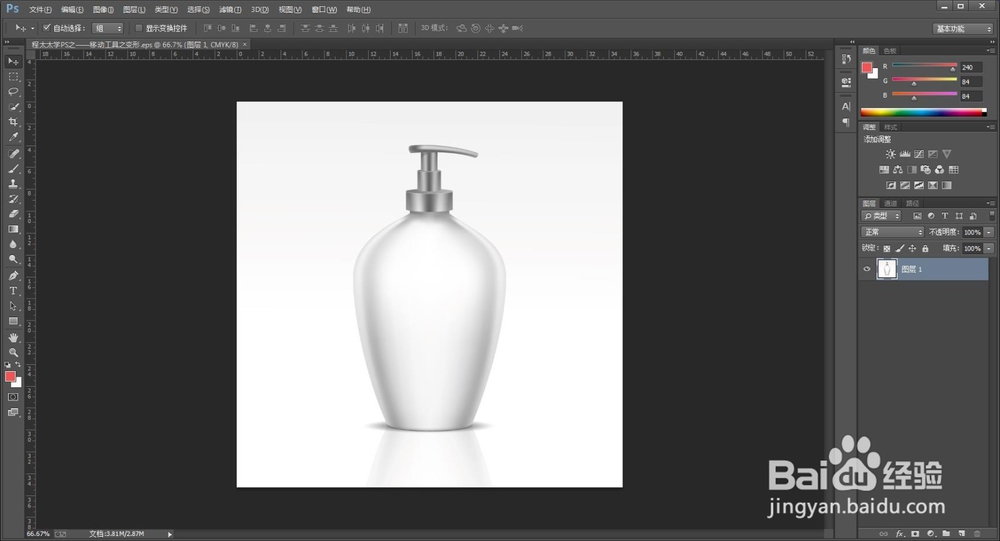
Task: Open the Character panel icon
Action: tap(846, 107)
